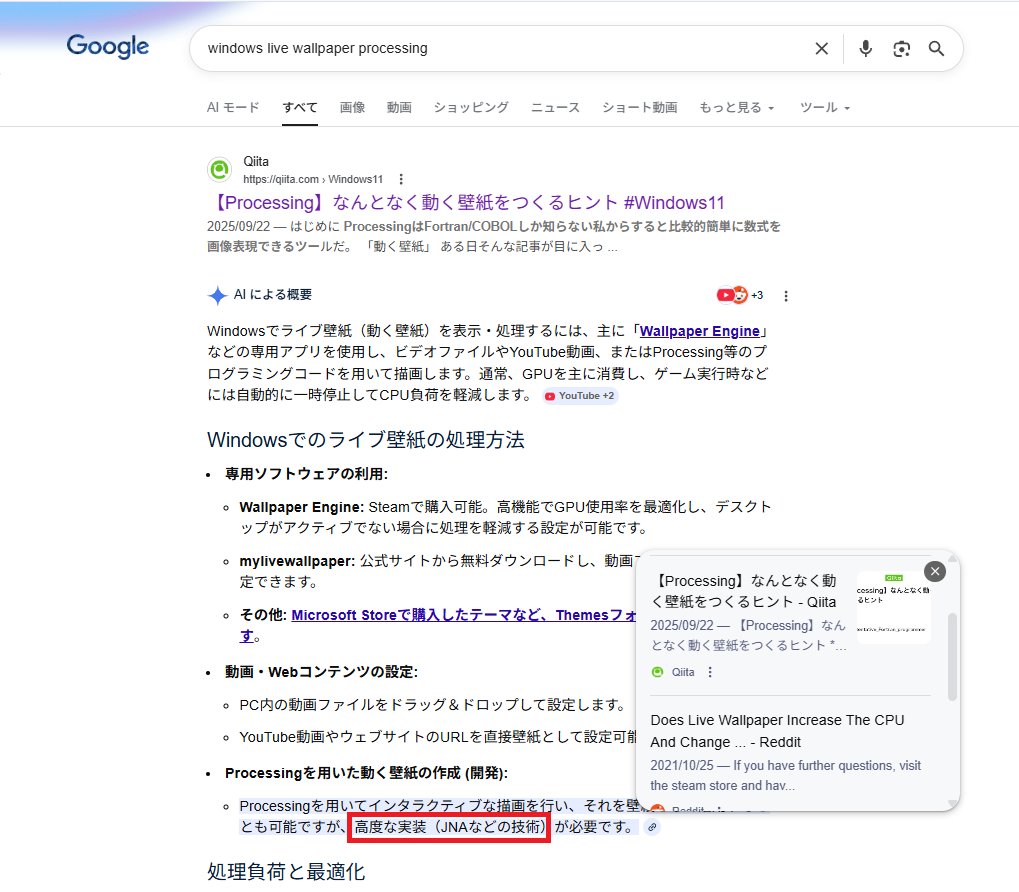This screenshot has height=892, width=1019.
Task: Close the sources popup card
Action: coord(935,572)
